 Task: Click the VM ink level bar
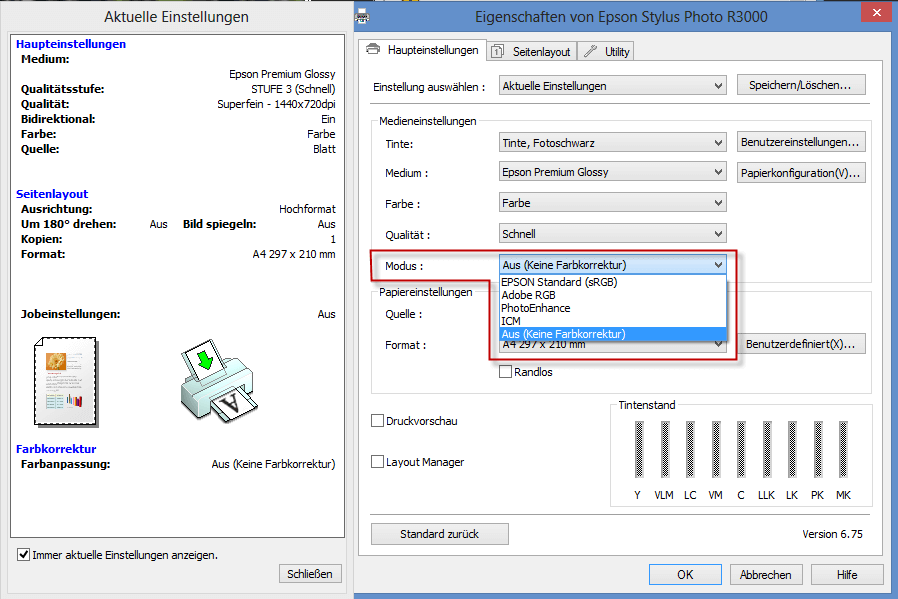tap(716, 450)
